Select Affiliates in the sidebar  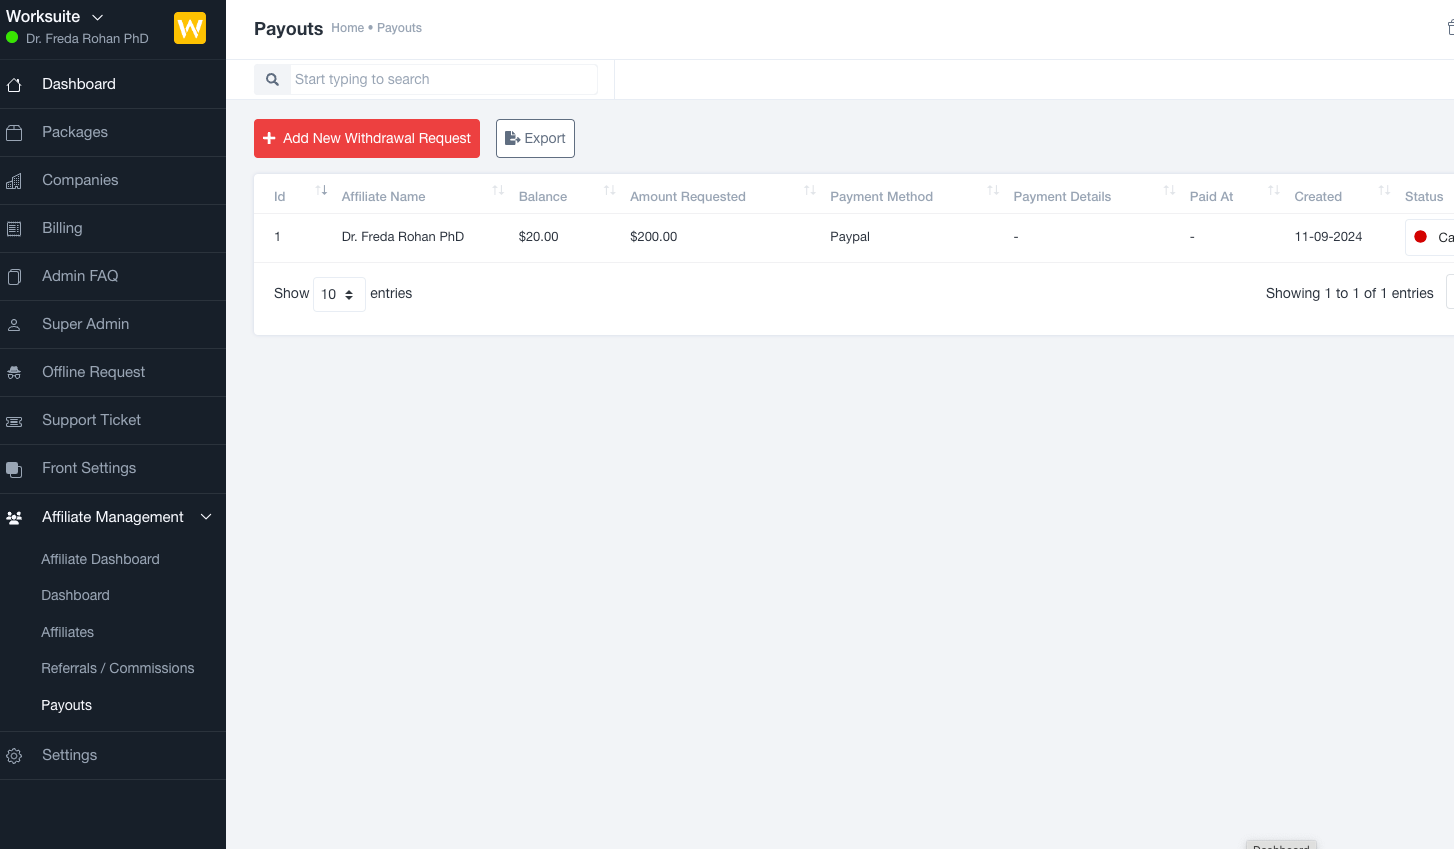coord(67,632)
